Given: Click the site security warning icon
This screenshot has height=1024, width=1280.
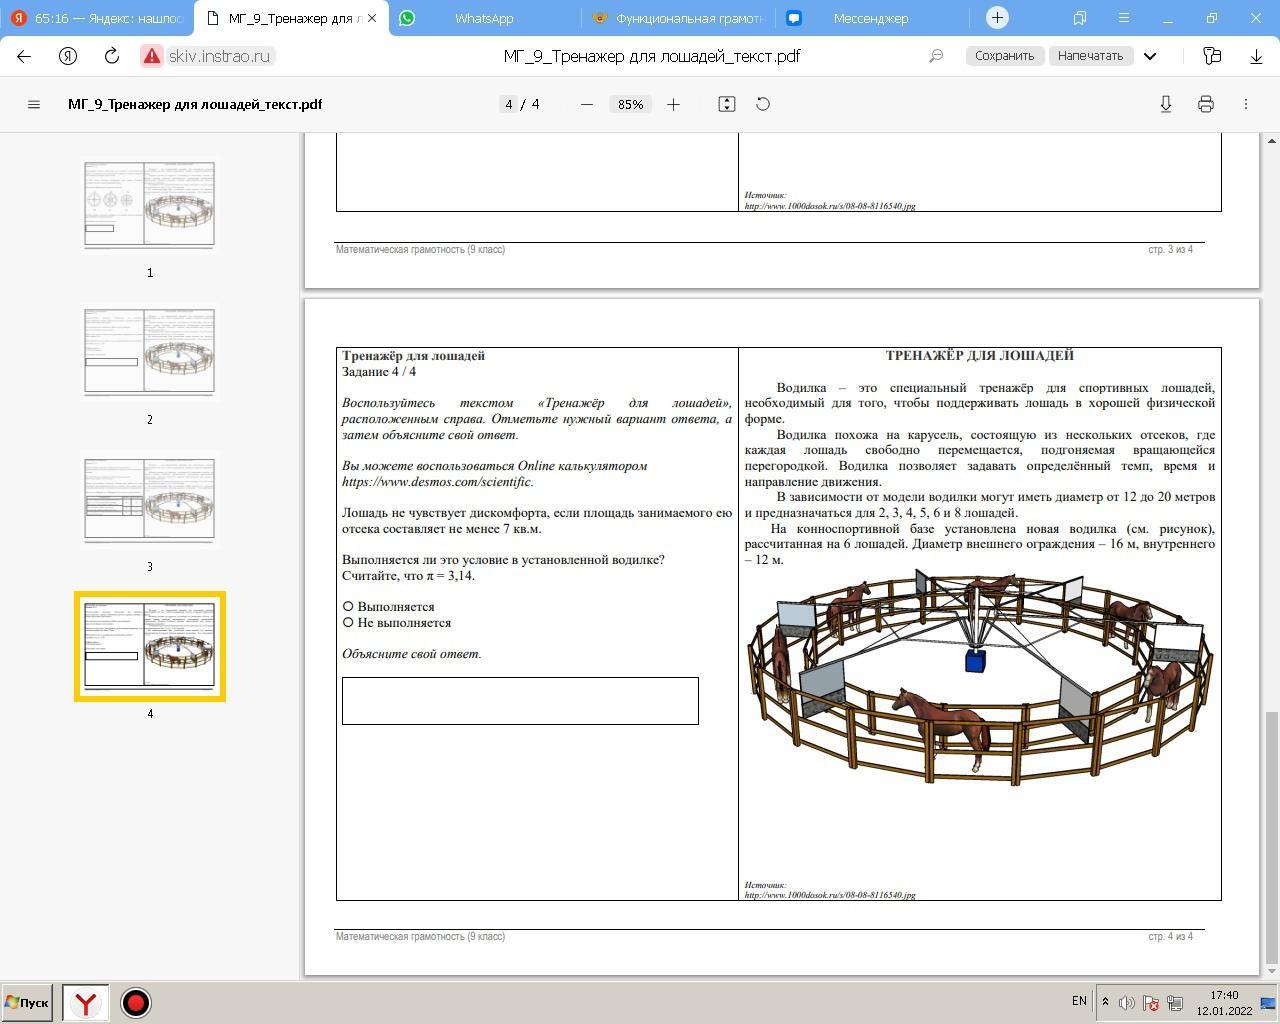Looking at the screenshot, I should pyautogui.click(x=152, y=56).
